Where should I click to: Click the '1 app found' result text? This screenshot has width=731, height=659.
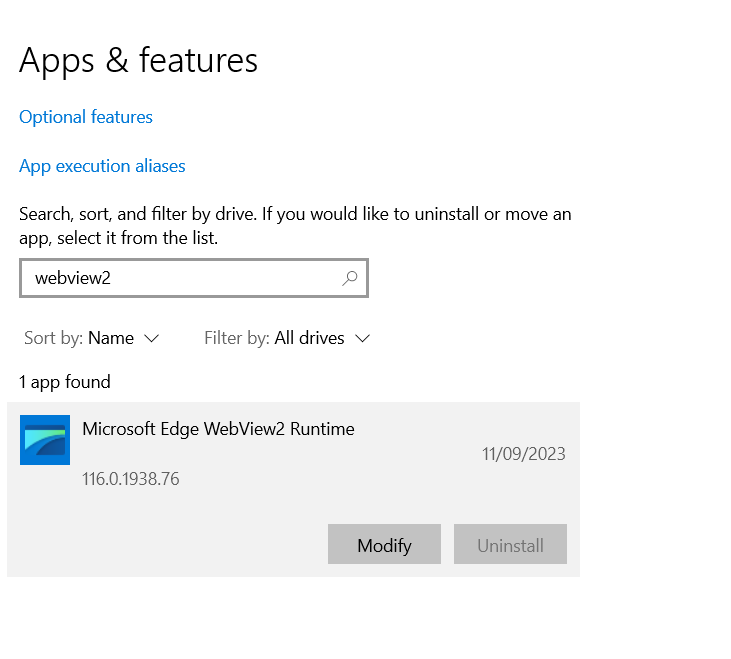(x=65, y=382)
